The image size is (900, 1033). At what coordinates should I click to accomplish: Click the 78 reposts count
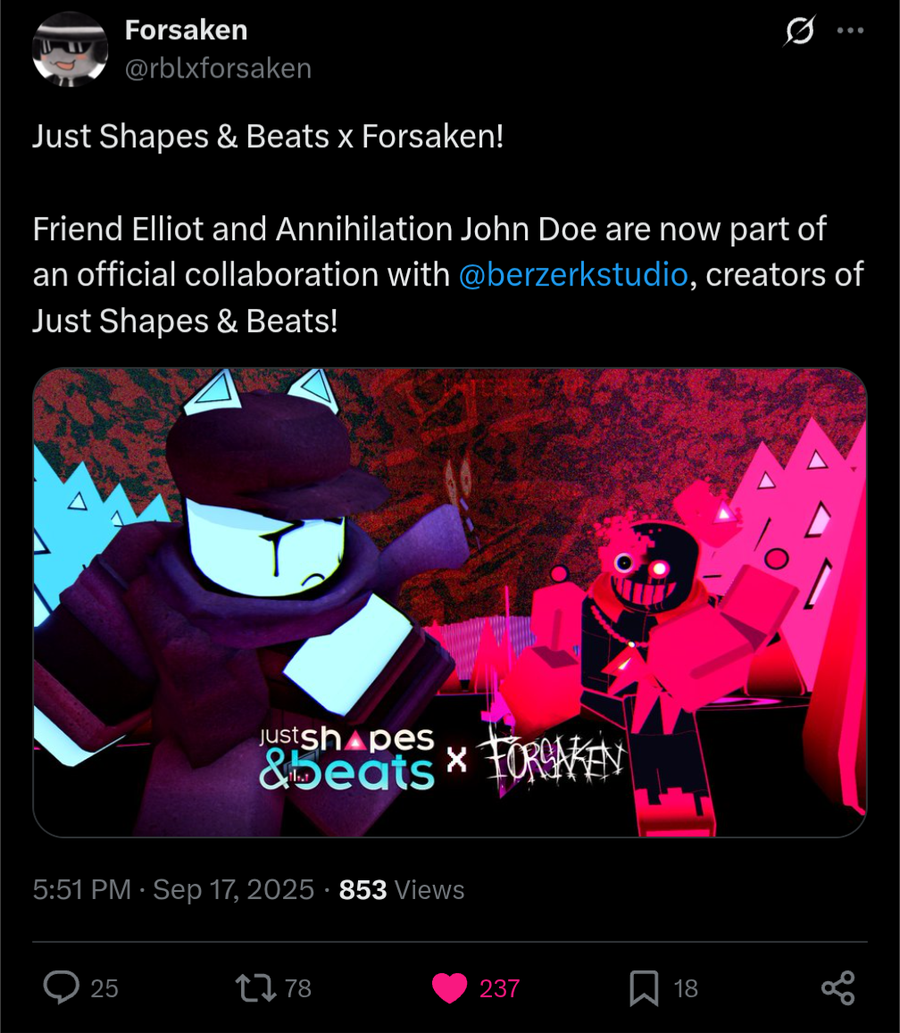(298, 988)
